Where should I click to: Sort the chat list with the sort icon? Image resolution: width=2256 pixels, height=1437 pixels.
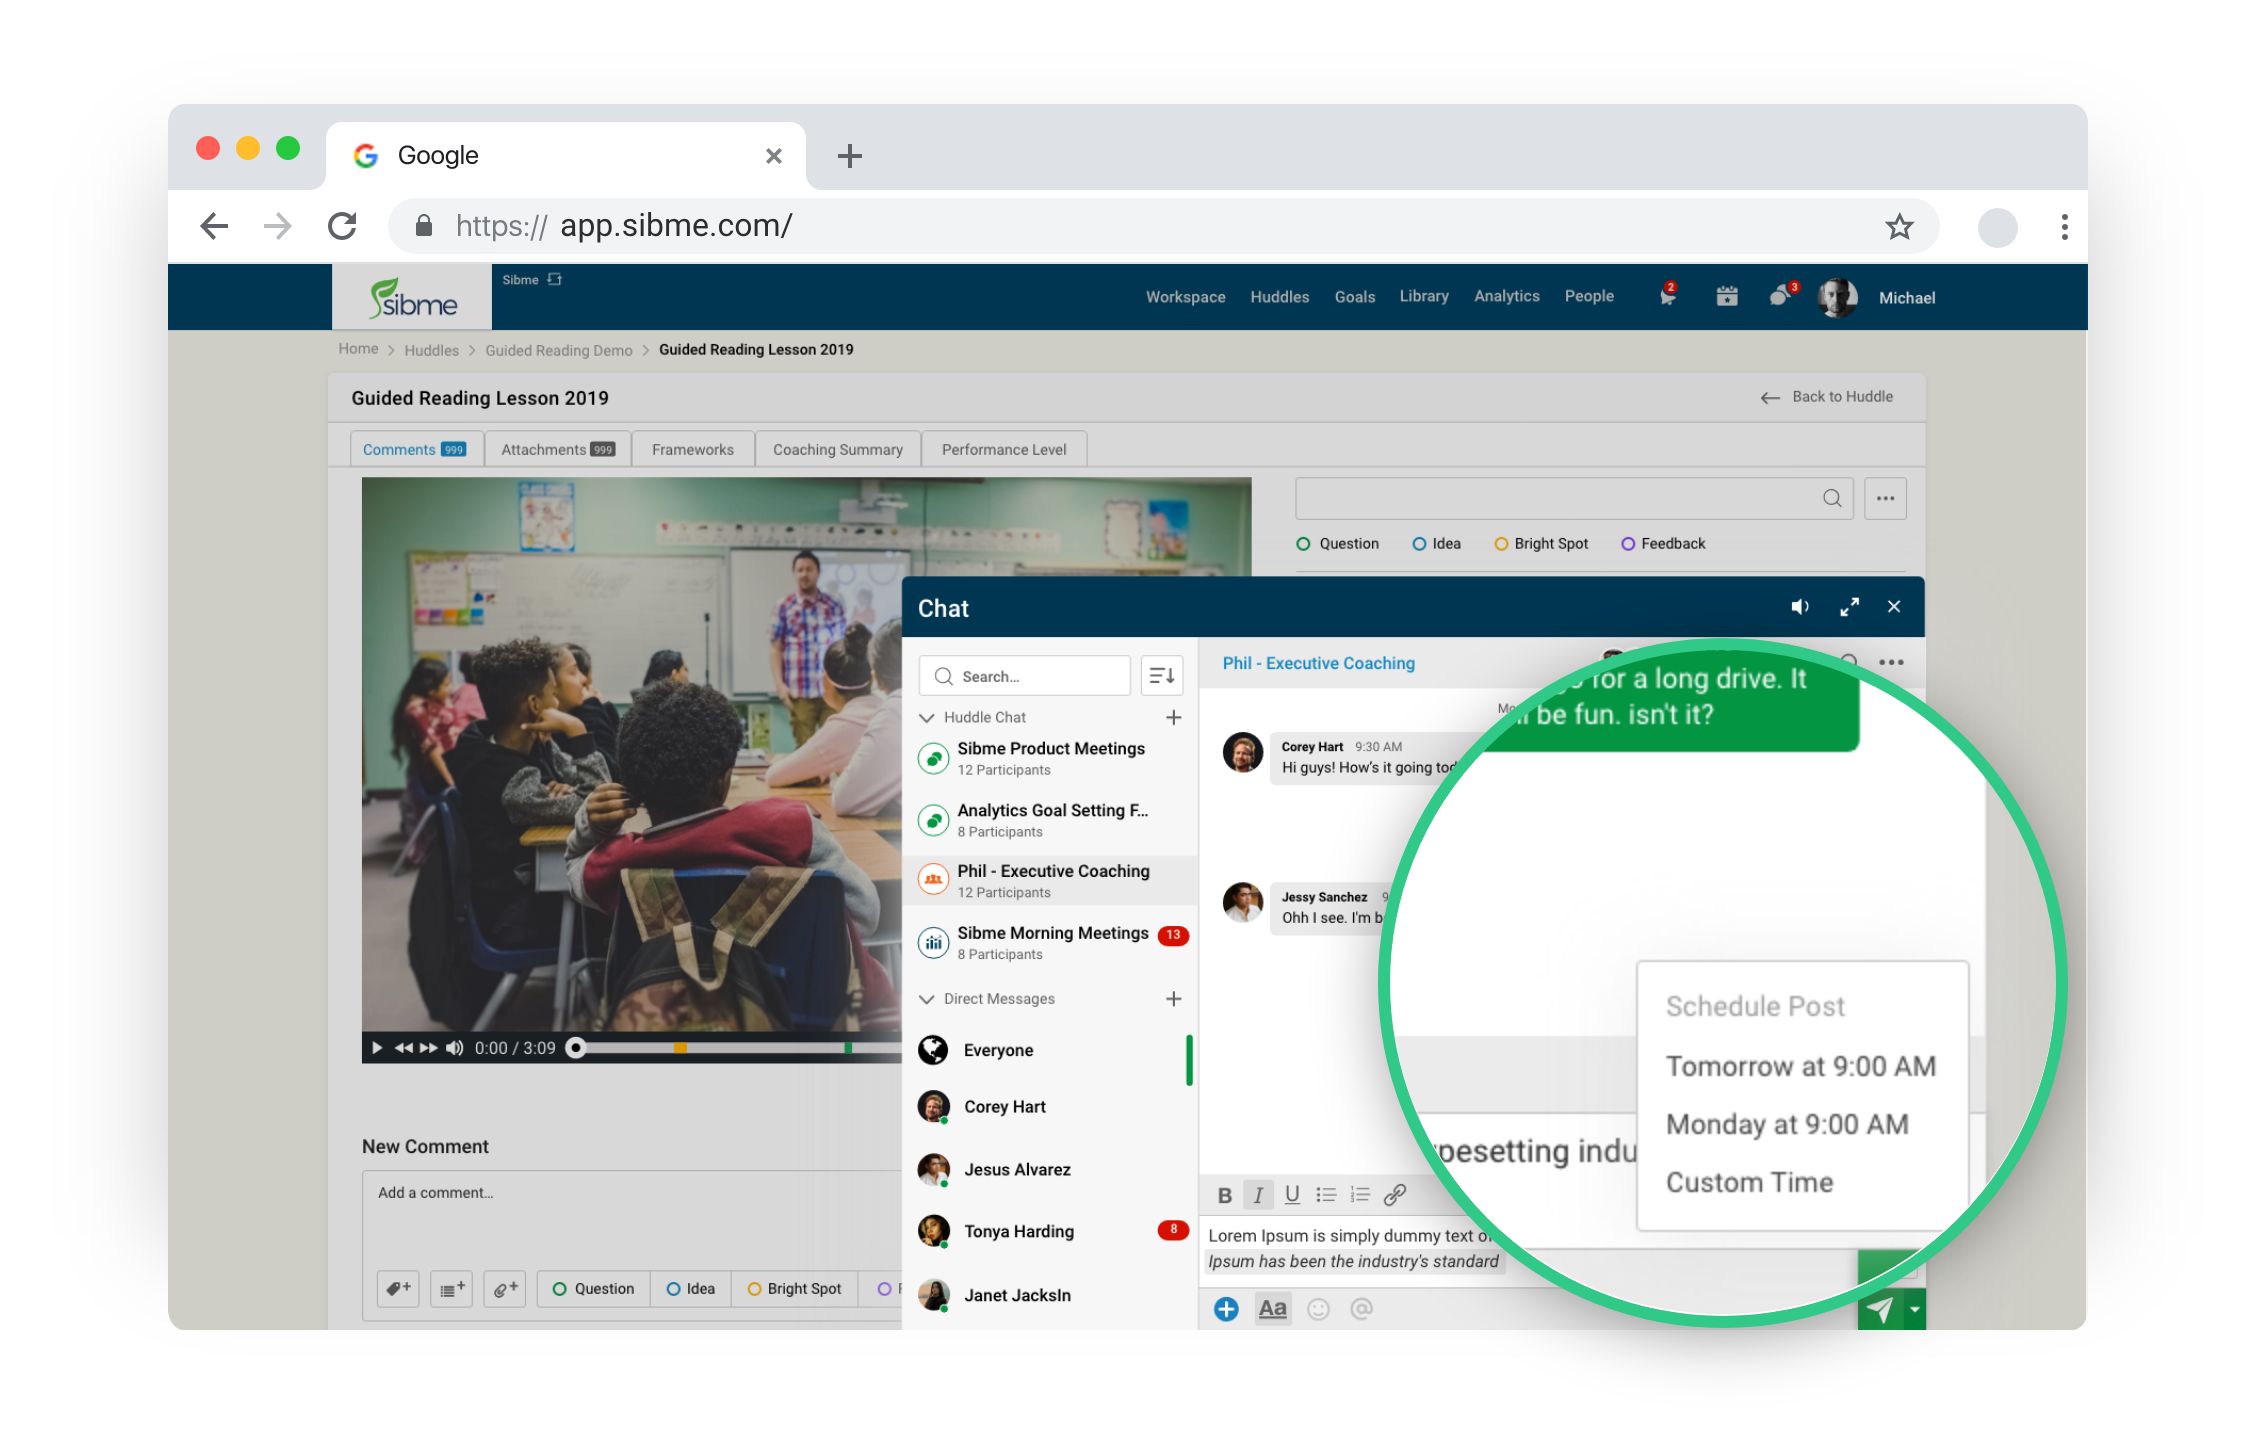1161,676
